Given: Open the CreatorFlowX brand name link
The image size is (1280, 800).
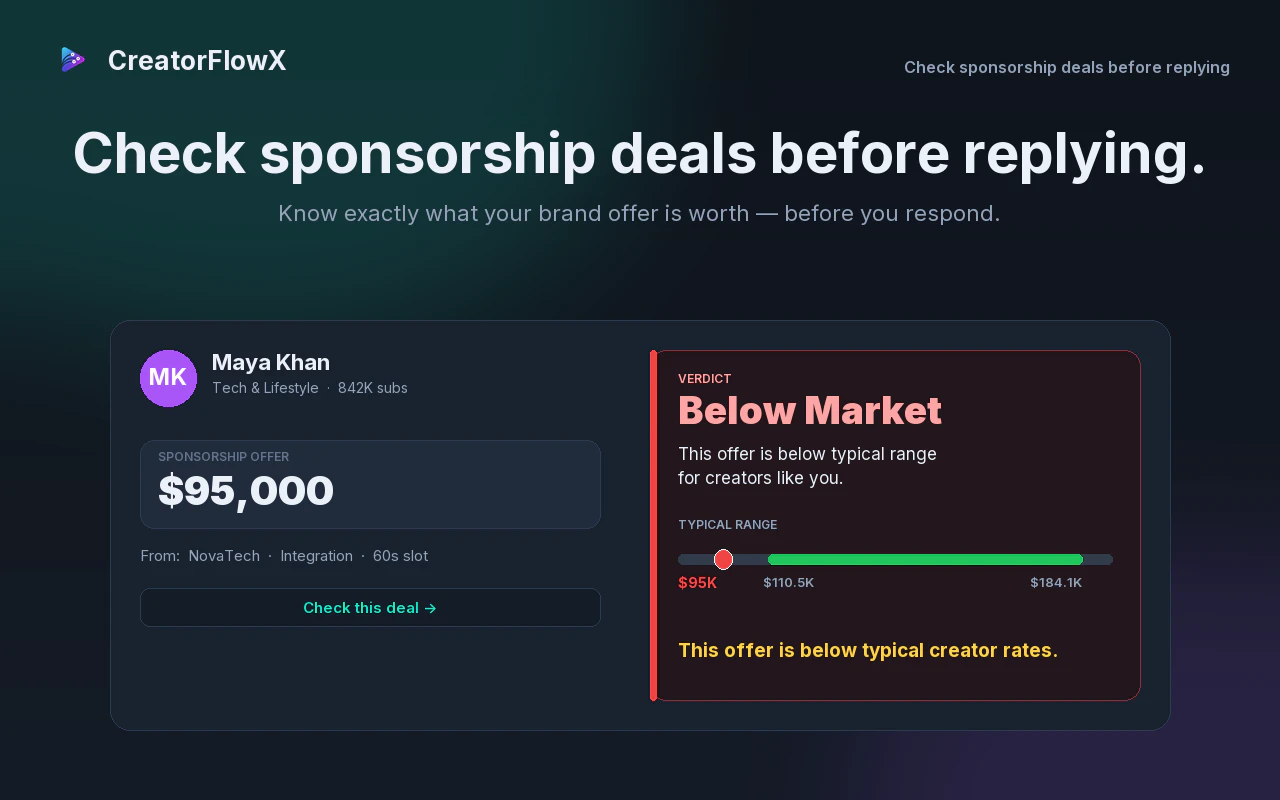Looking at the screenshot, I should (197, 61).
